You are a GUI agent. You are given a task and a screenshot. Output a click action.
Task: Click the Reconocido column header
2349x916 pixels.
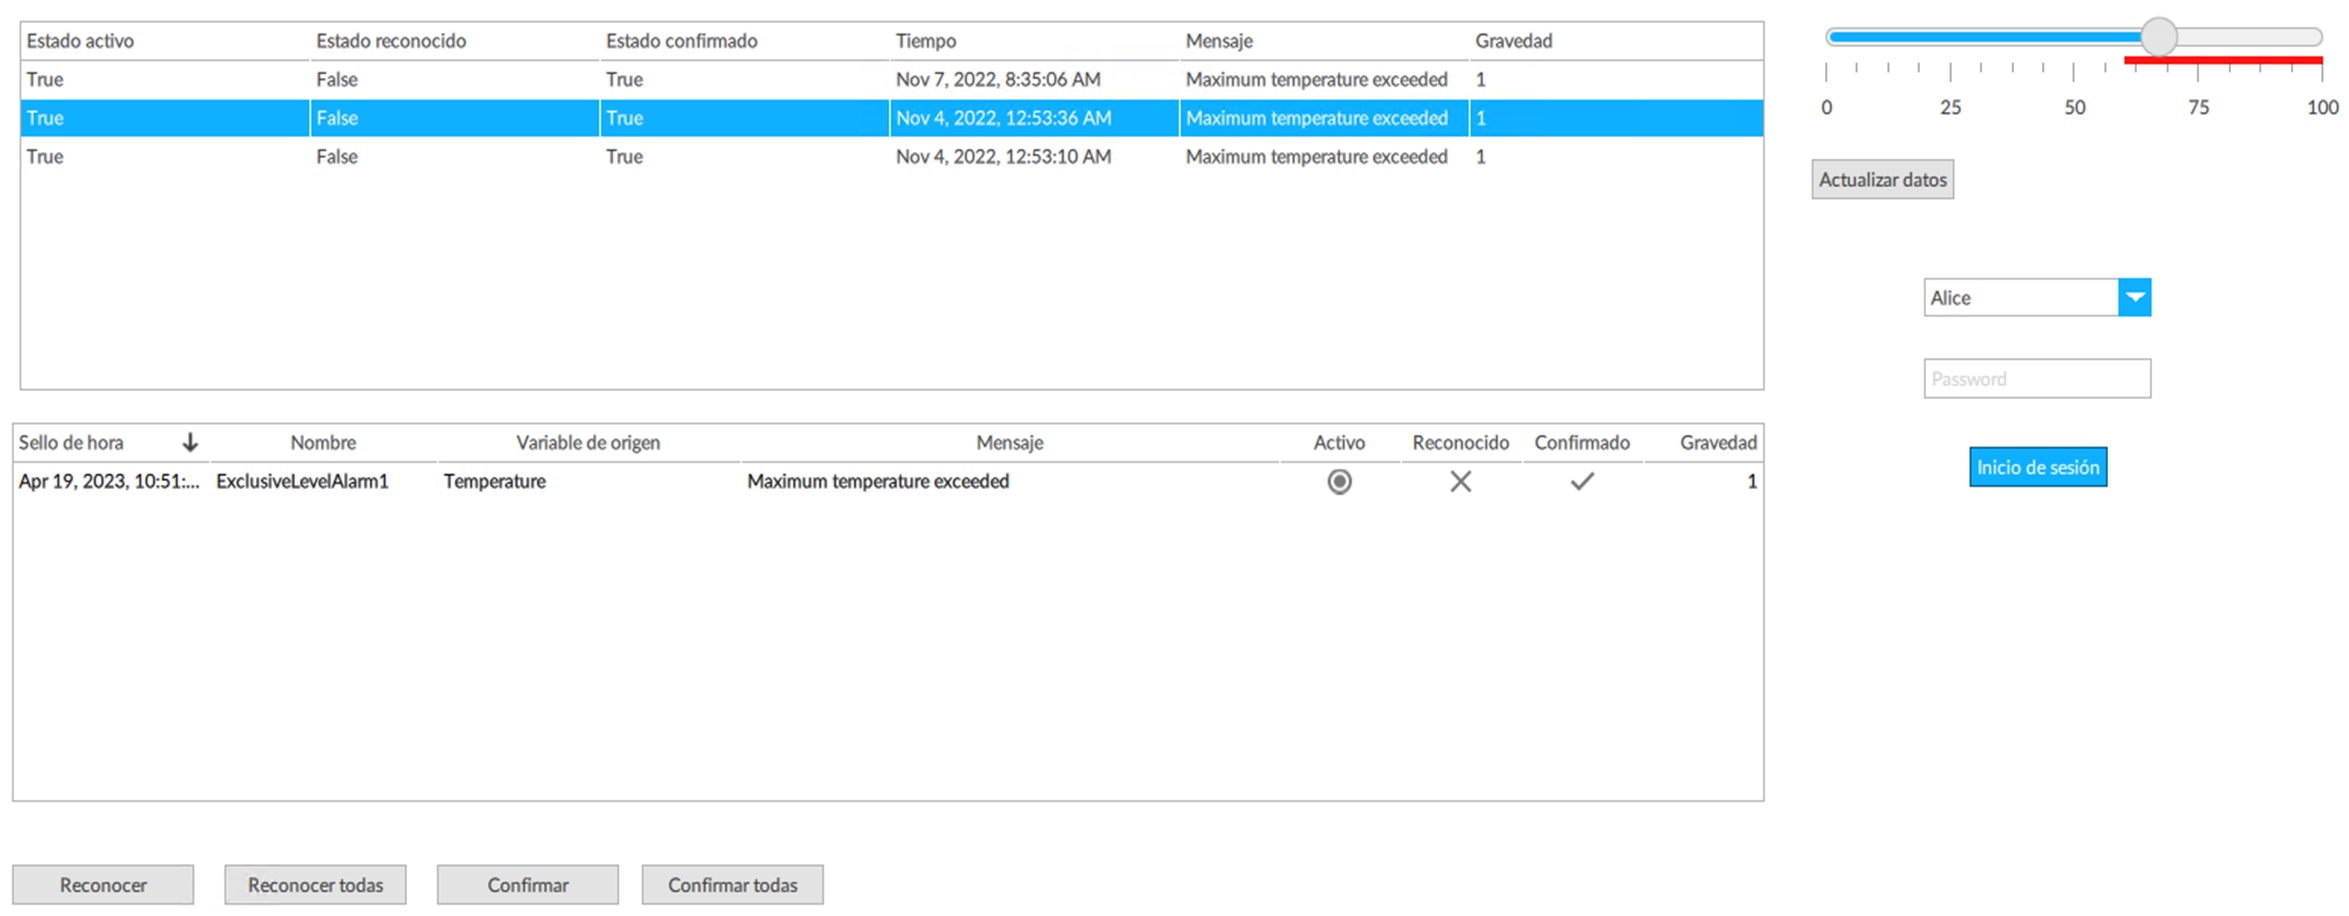tap(1460, 442)
